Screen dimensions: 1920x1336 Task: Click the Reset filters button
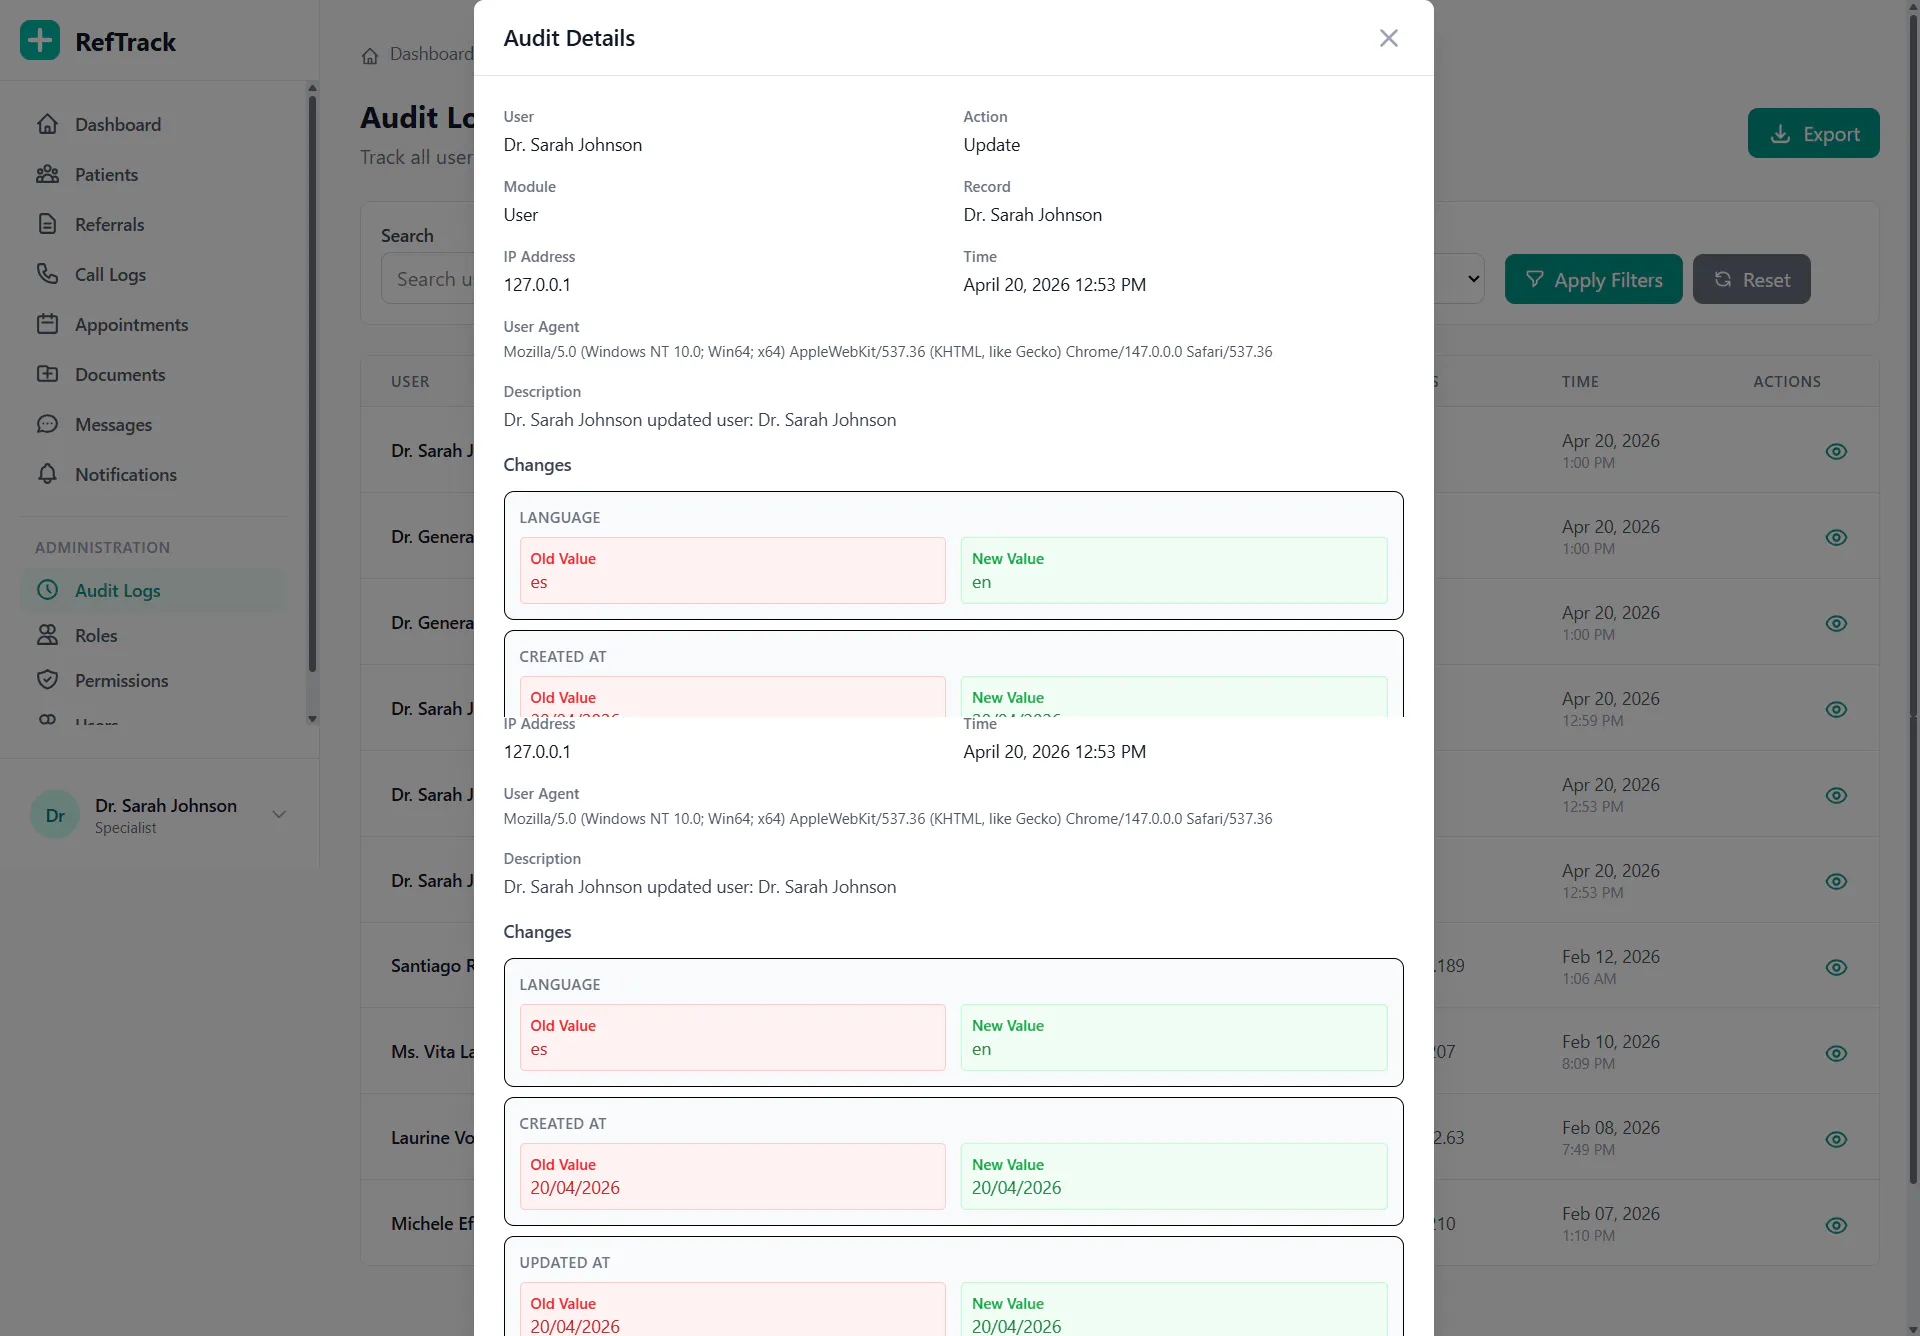1751,279
